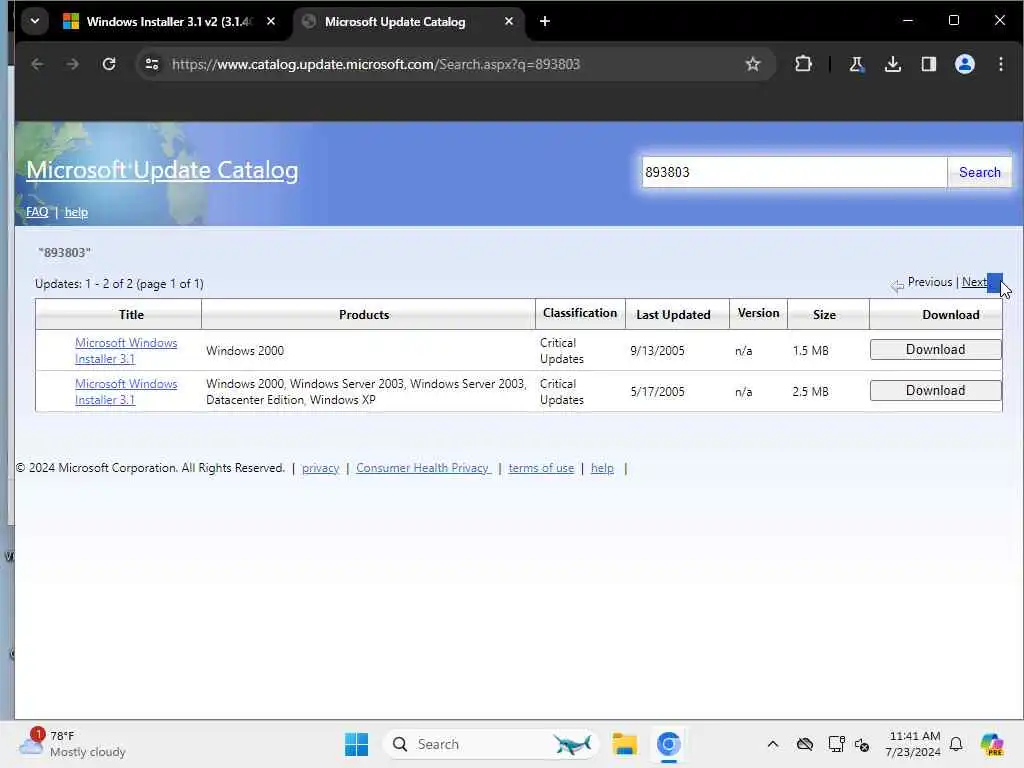
Task: Sort results by Title column
Action: click(x=131, y=315)
